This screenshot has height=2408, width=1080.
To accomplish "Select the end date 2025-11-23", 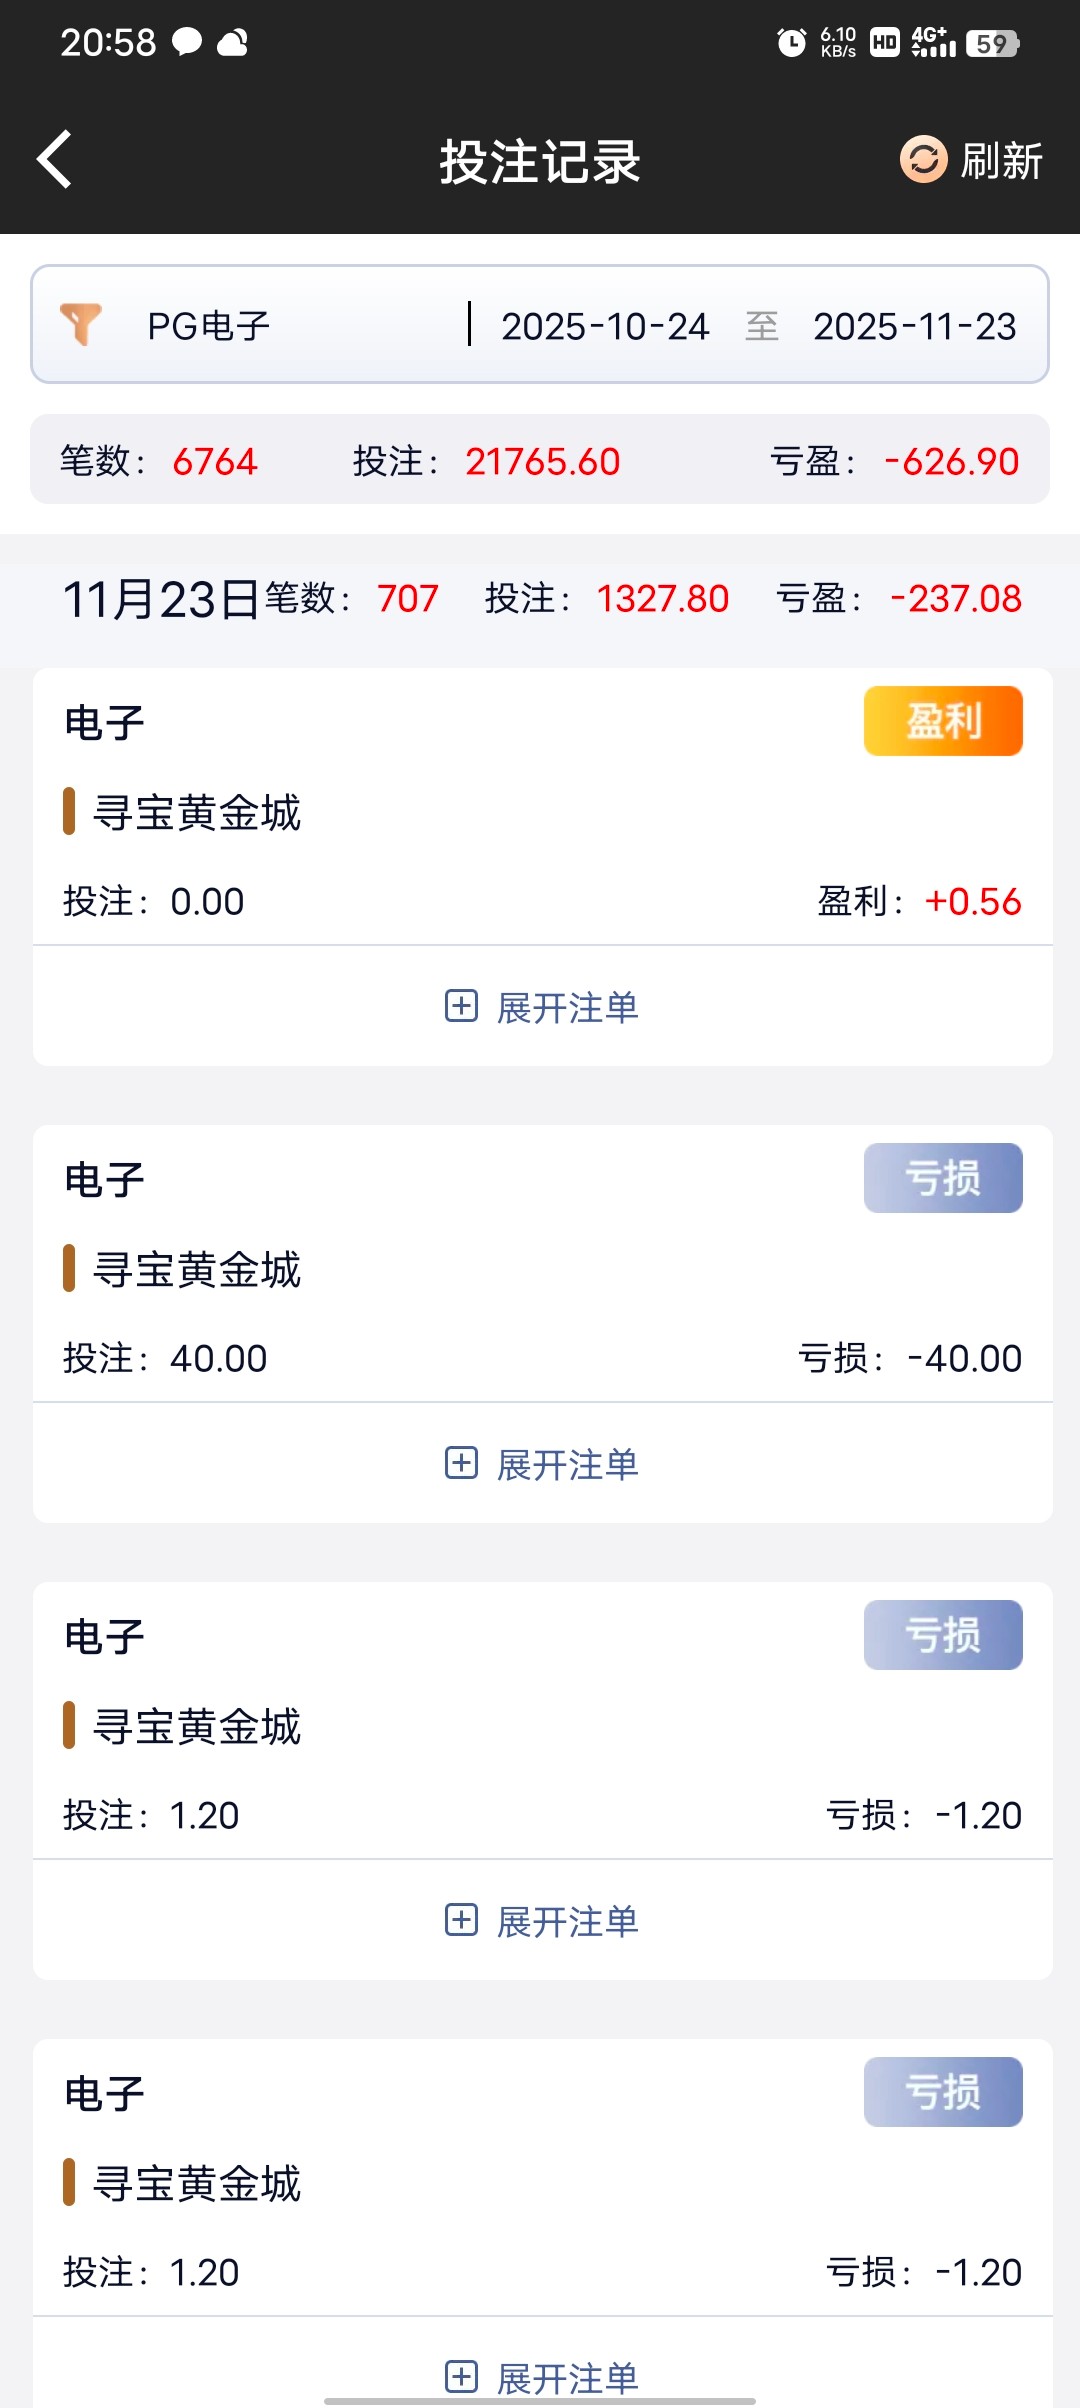I will click(x=914, y=326).
